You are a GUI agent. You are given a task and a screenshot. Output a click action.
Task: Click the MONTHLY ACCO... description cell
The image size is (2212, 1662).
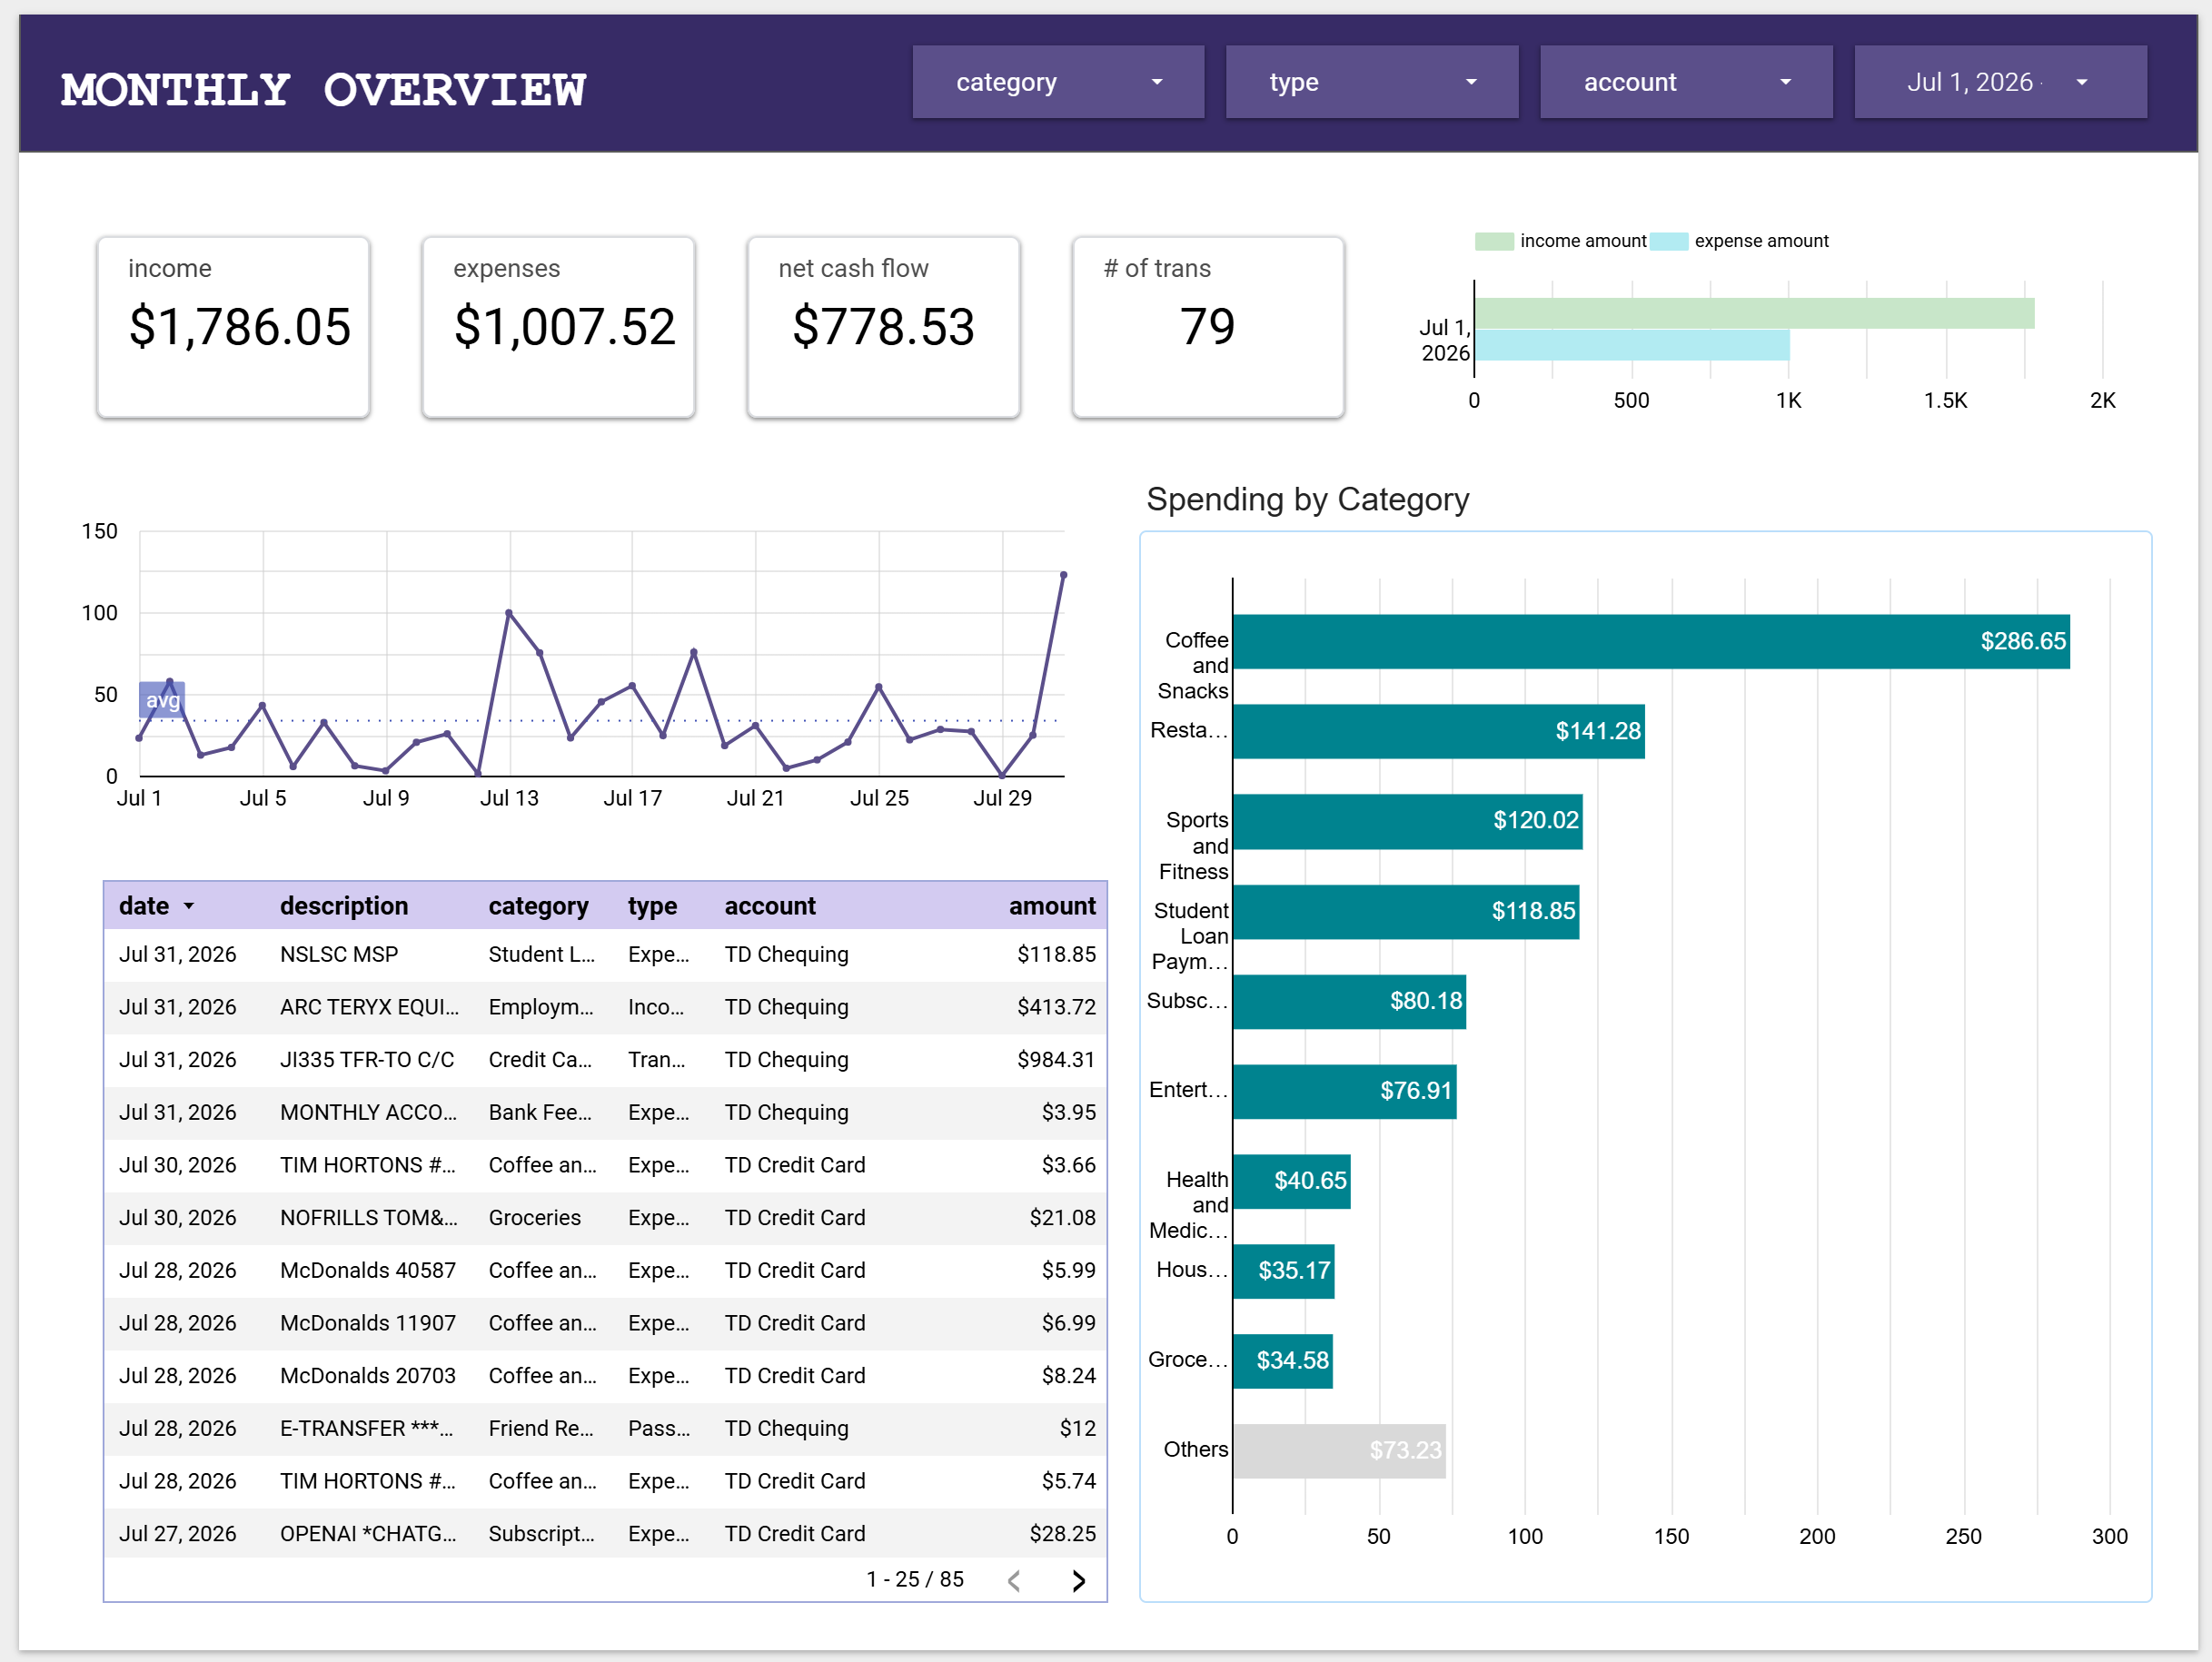pyautogui.click(x=368, y=1112)
